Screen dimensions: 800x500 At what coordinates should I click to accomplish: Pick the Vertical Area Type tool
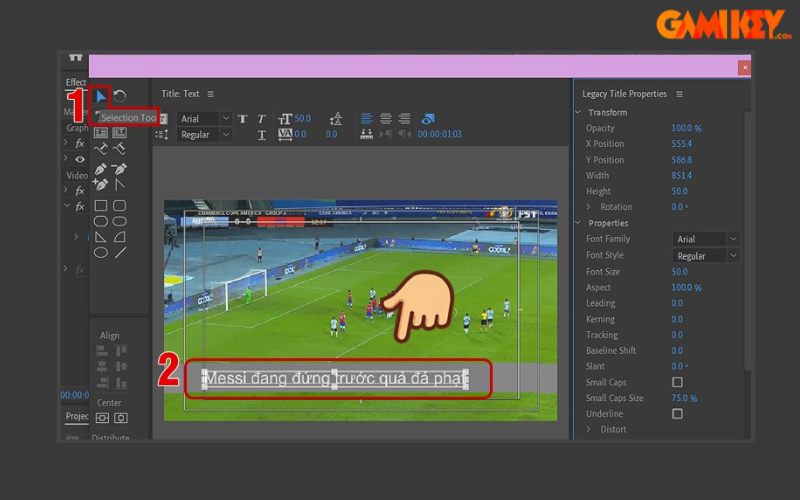(119, 133)
